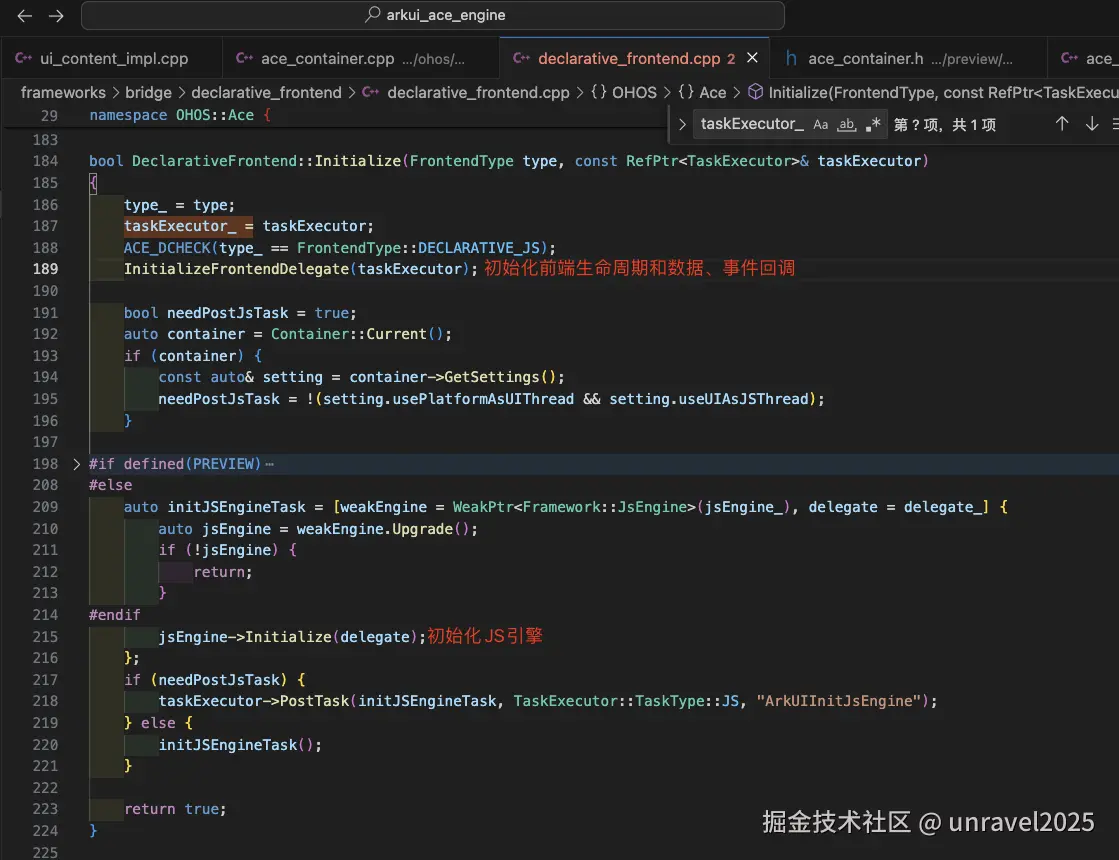Image resolution: width=1119 pixels, height=860 pixels.
Task: Click line number 184 in gutter
Action: [x=45, y=161]
